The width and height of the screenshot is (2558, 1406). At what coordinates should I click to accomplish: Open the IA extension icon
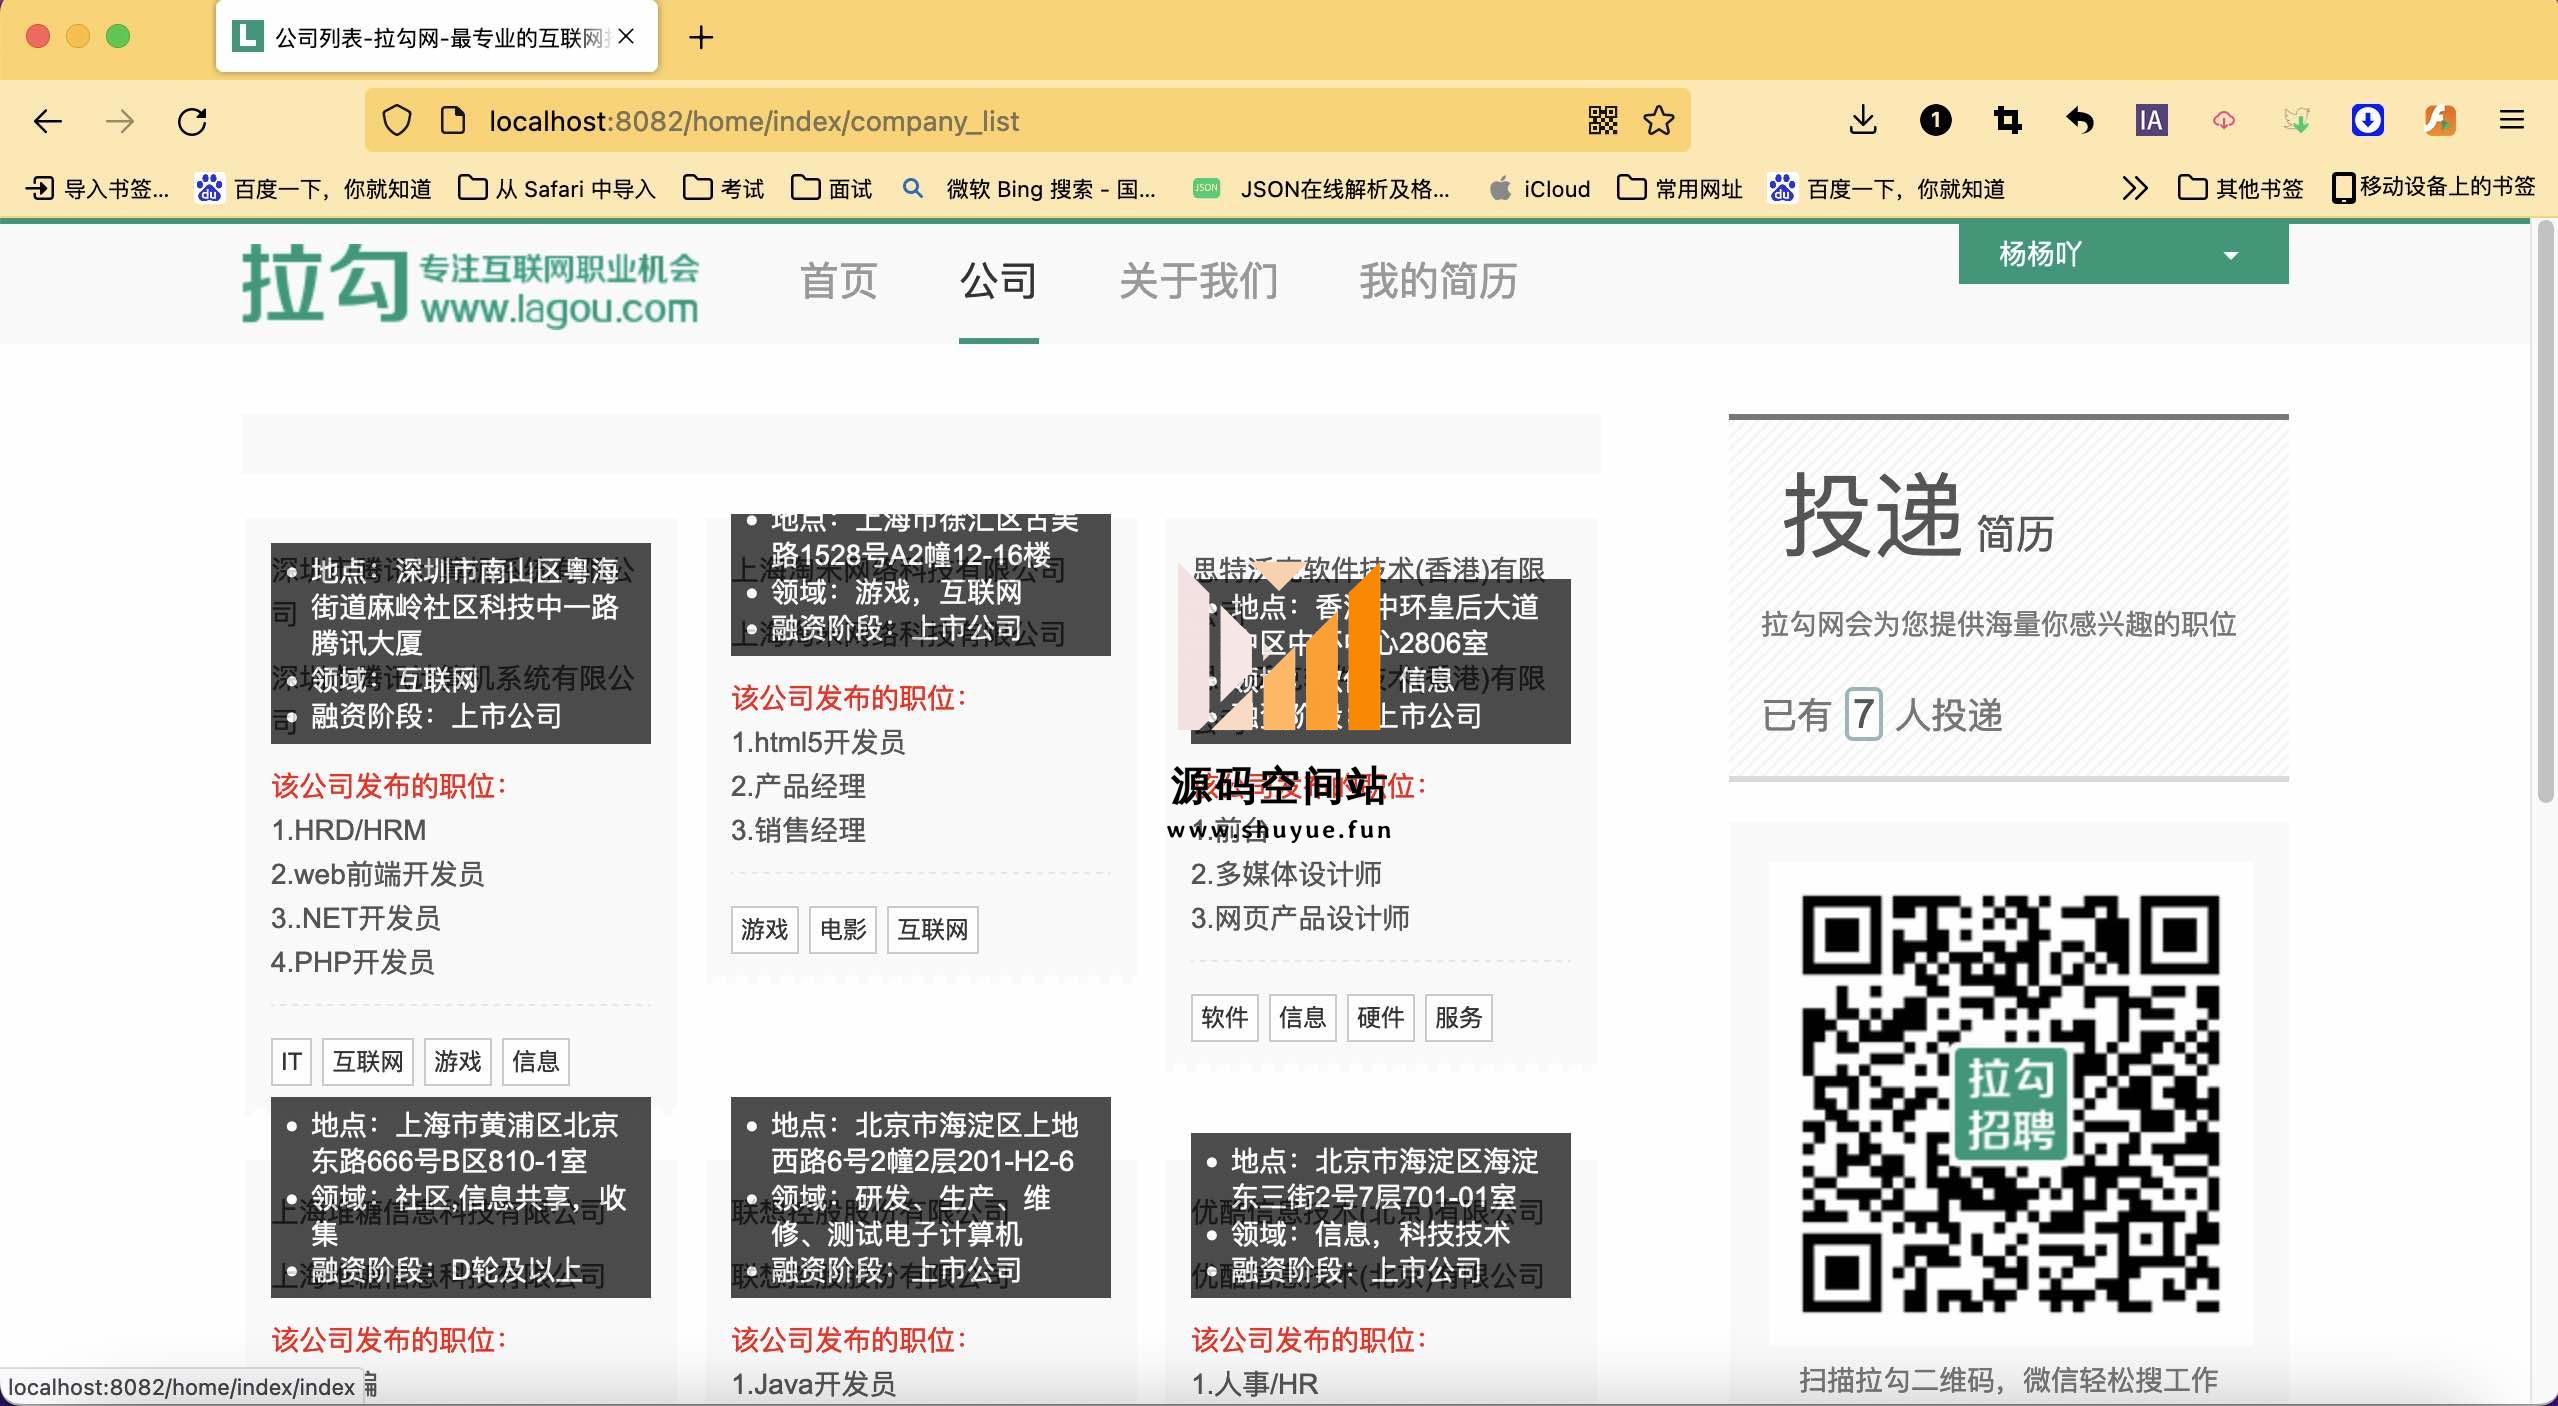(x=2151, y=121)
